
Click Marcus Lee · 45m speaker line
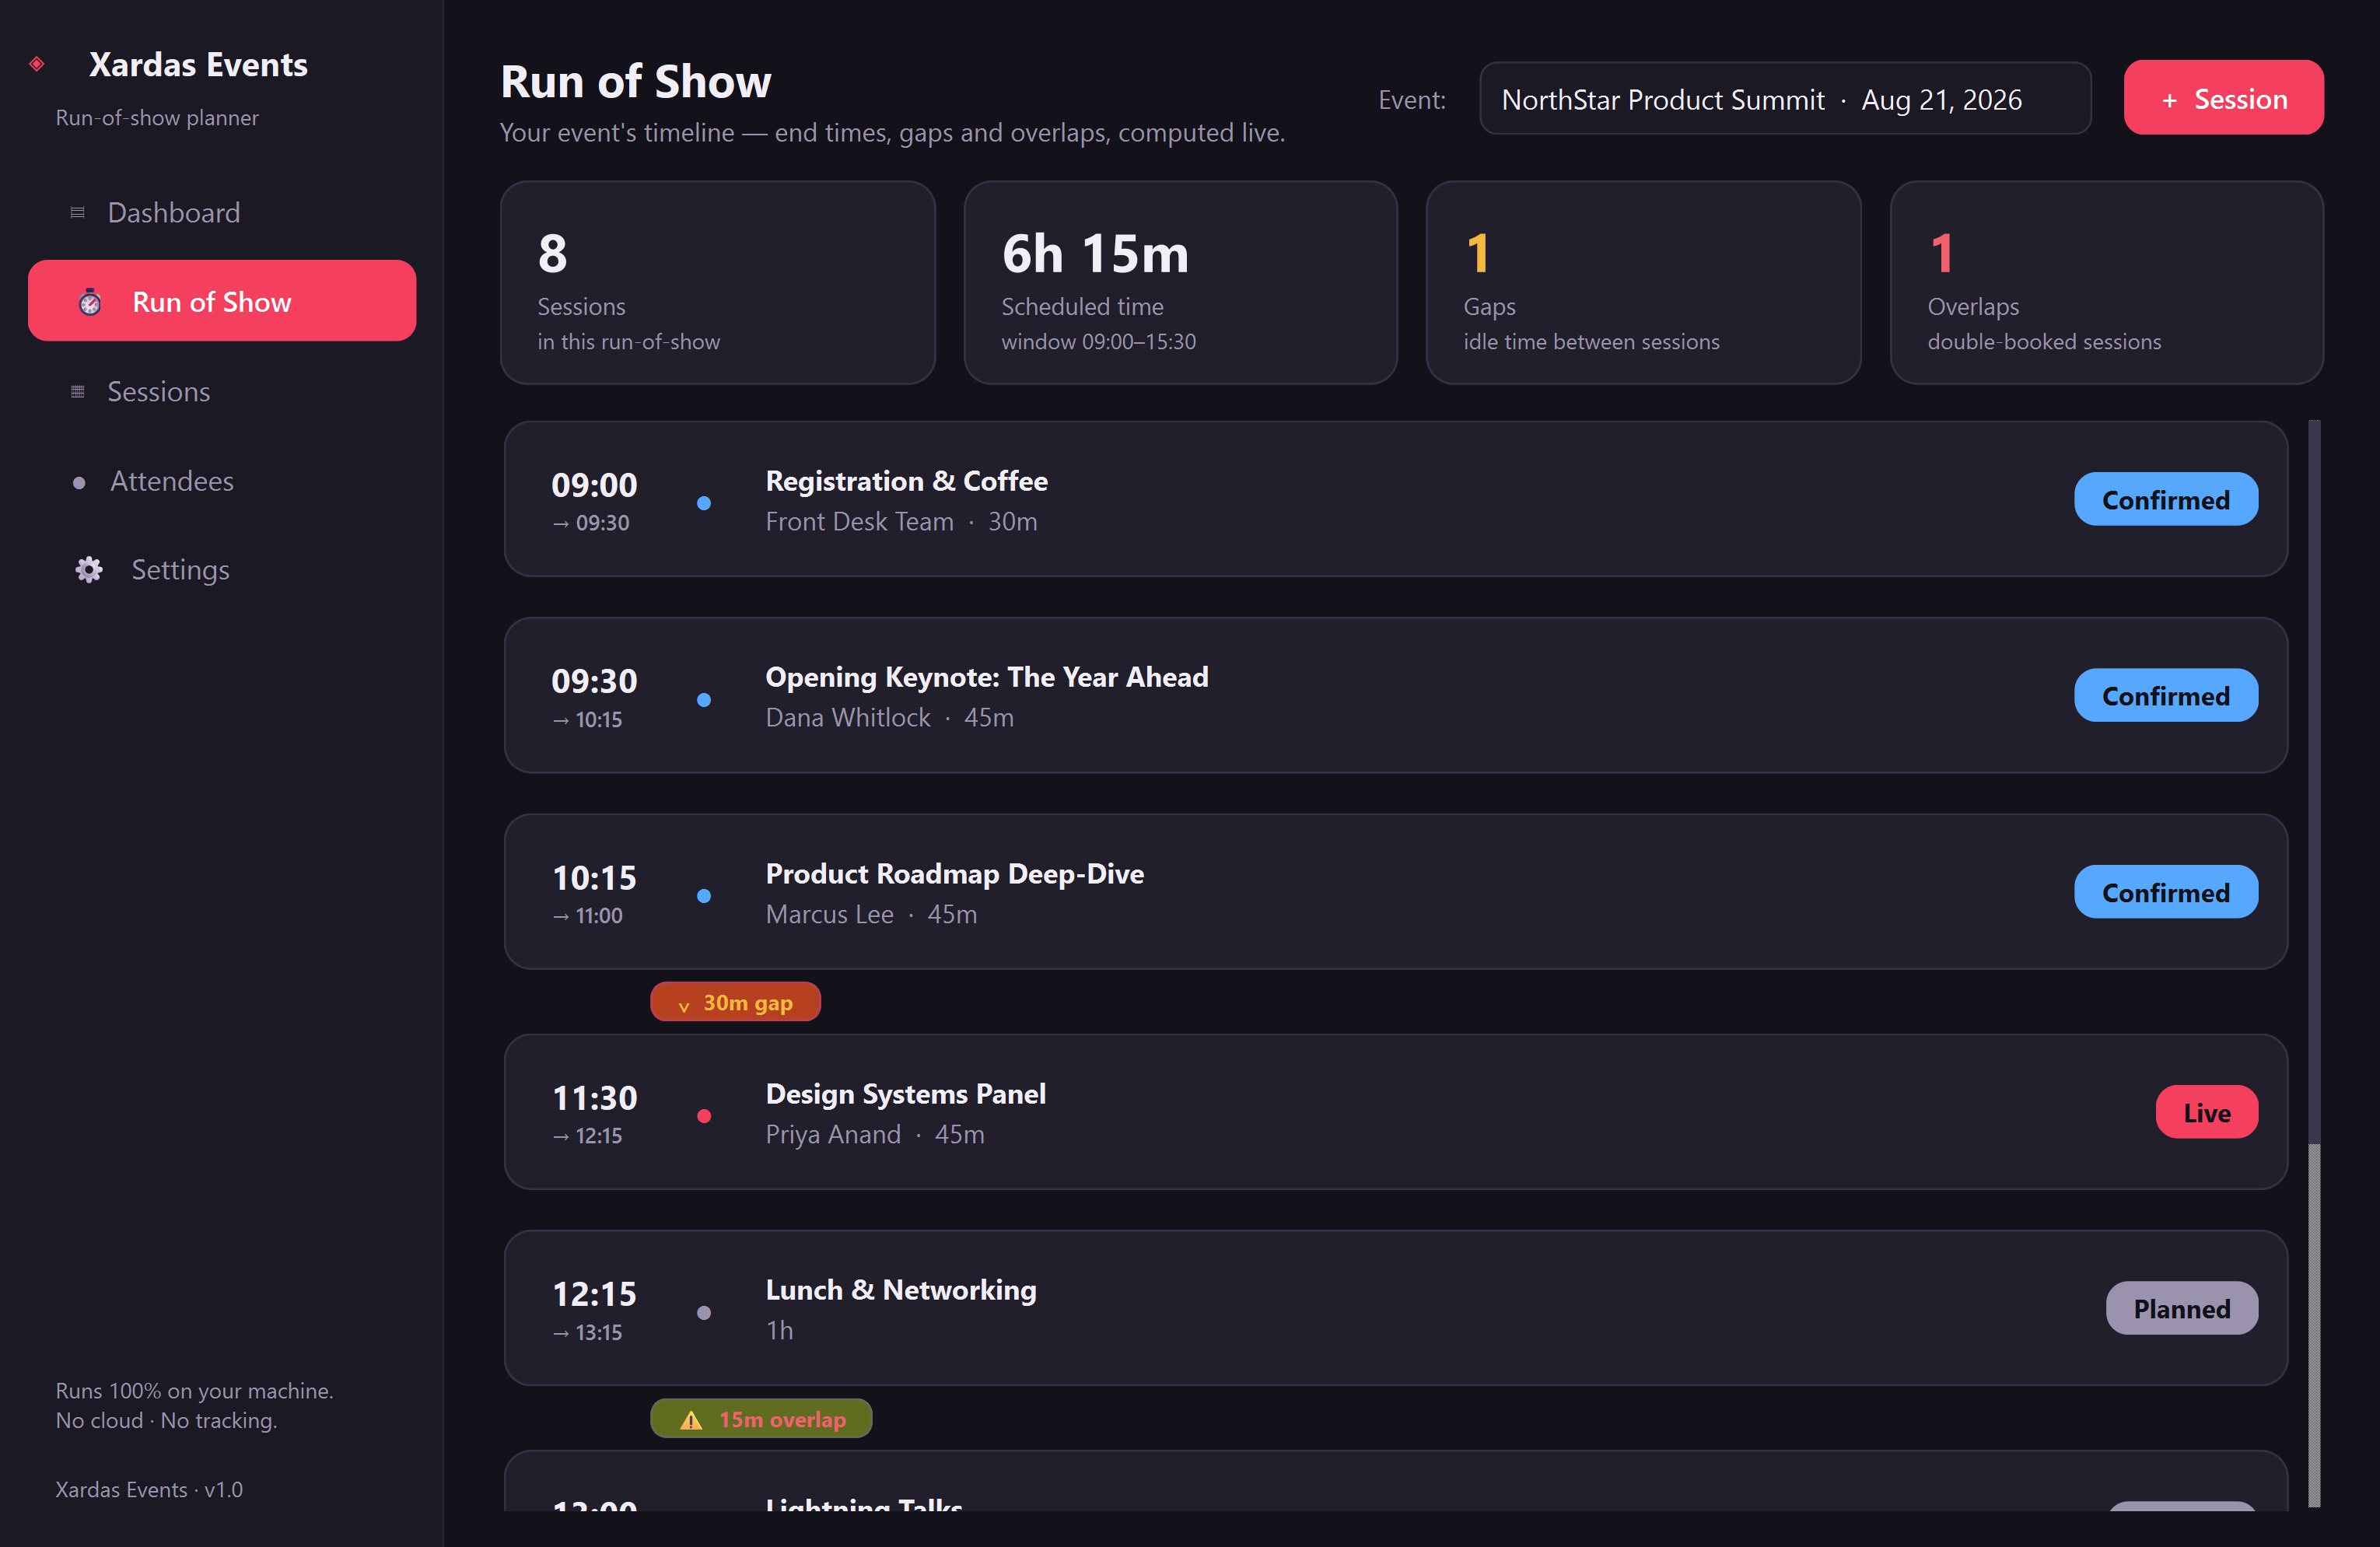(x=871, y=915)
